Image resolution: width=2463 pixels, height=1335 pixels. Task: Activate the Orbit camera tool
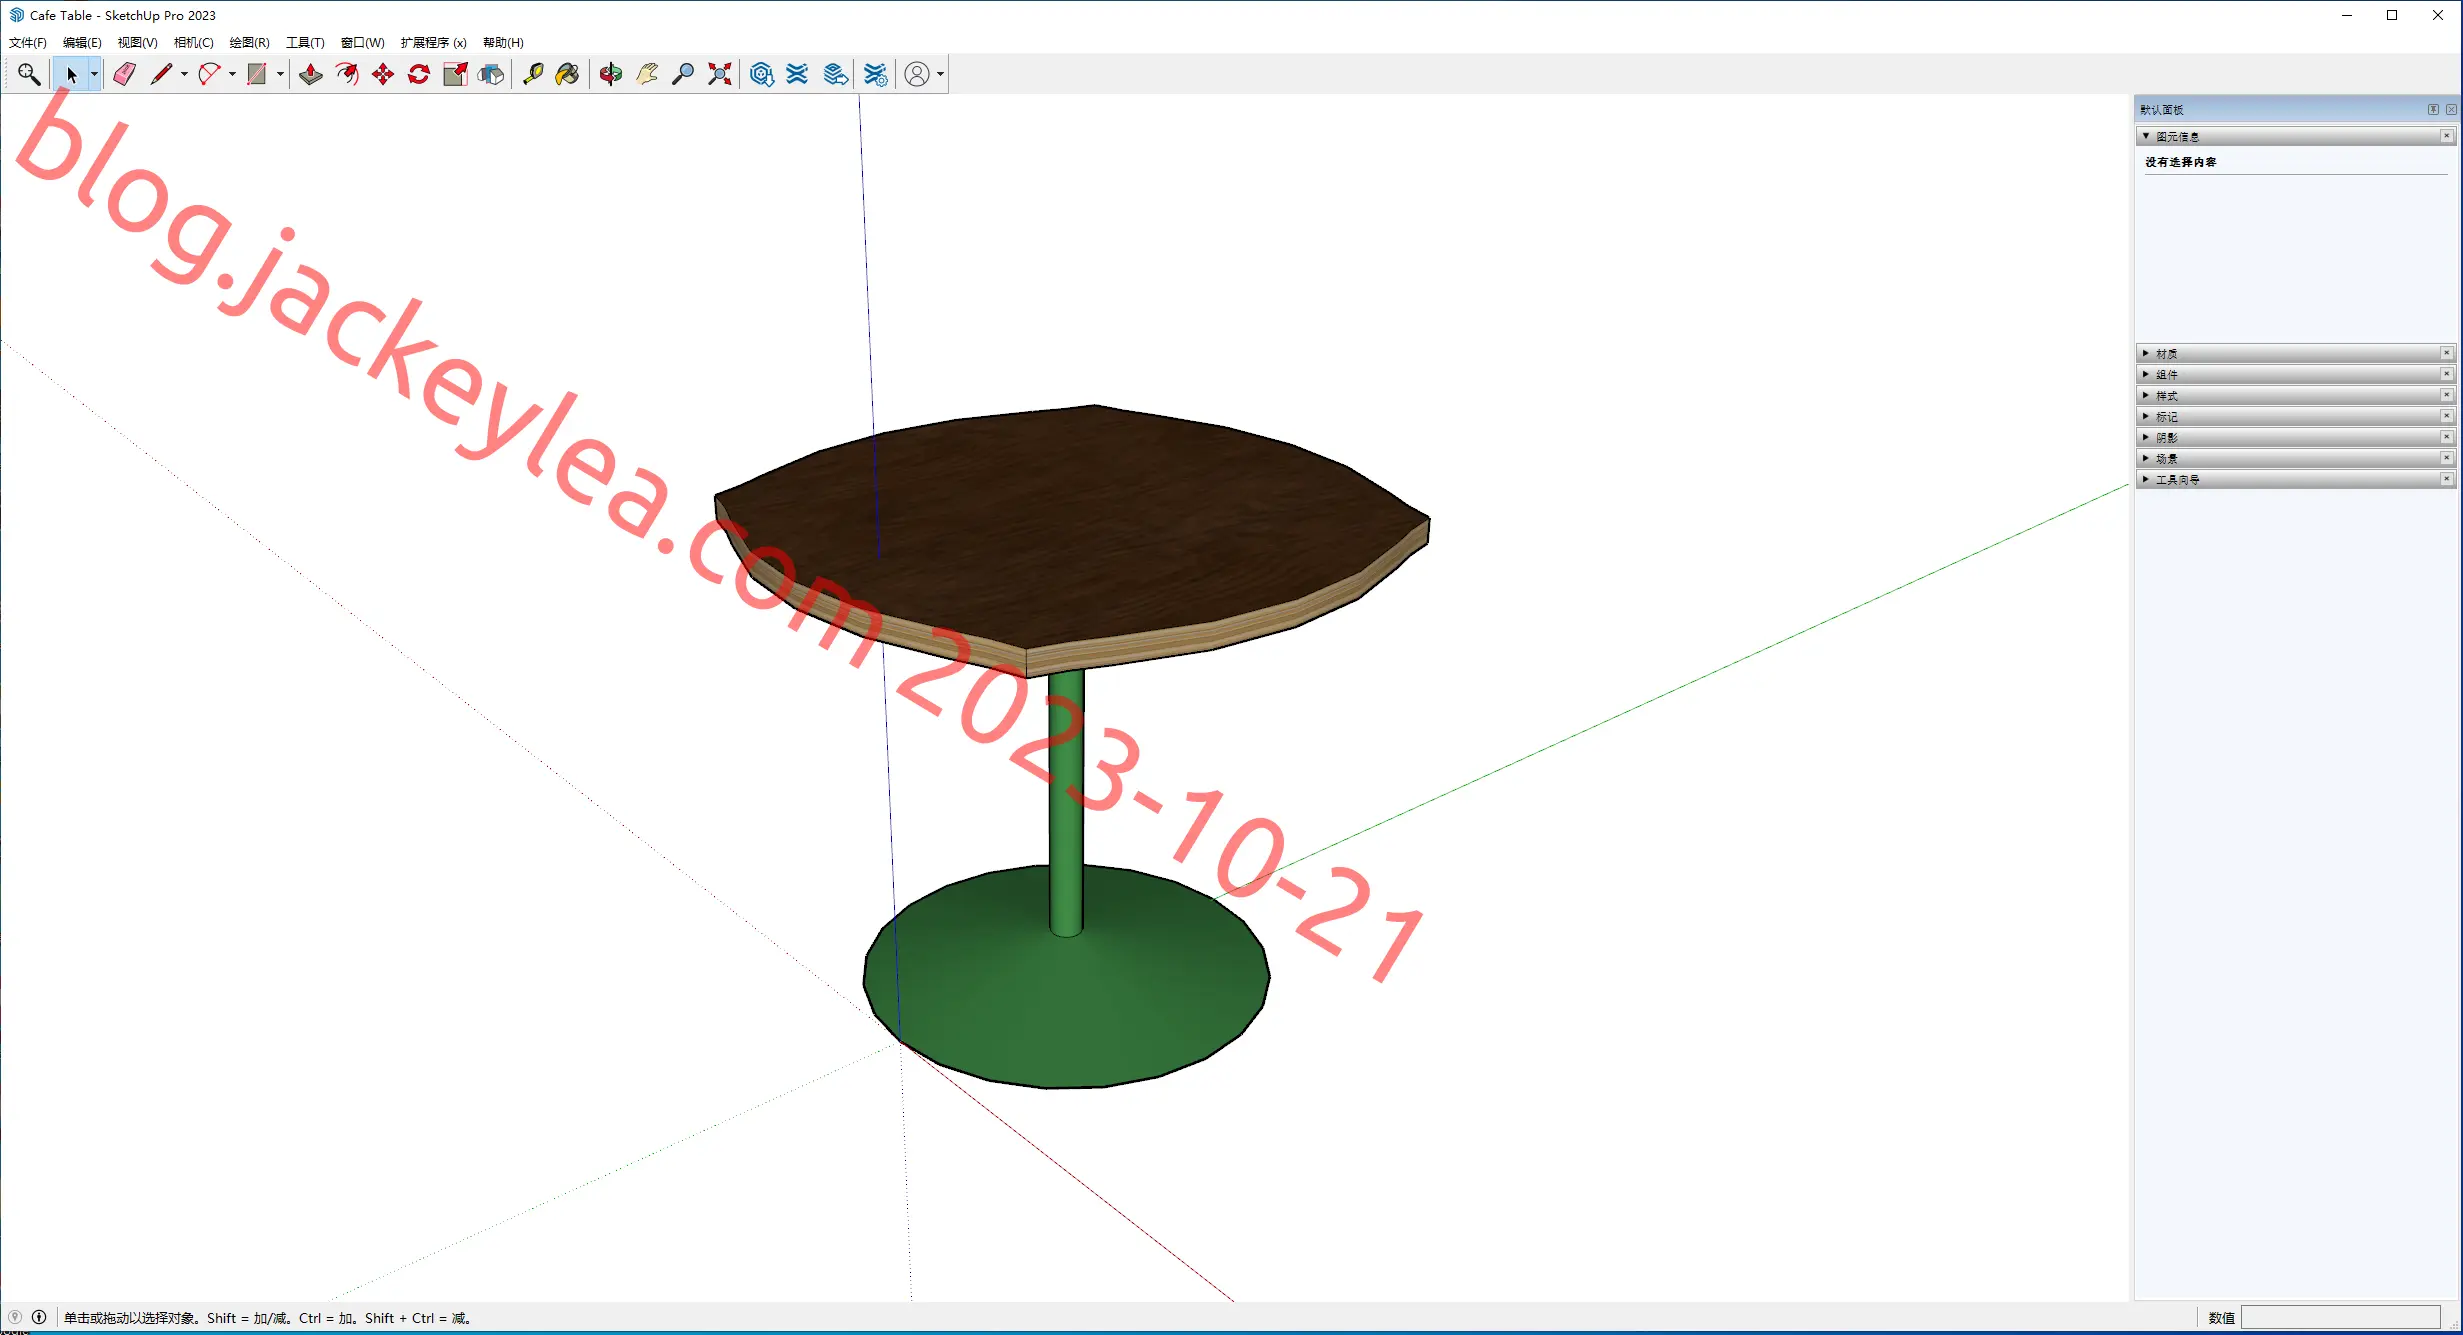point(611,74)
